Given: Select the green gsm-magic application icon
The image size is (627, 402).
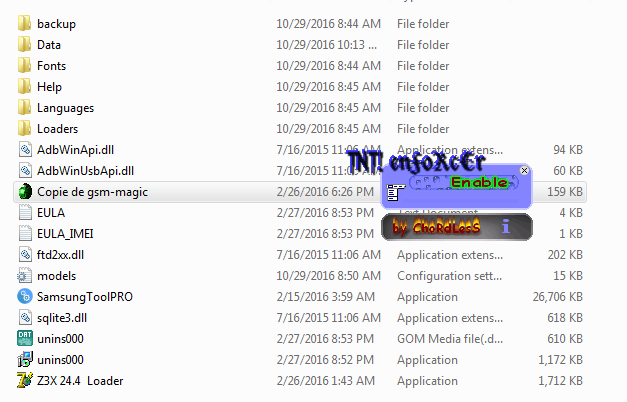Looking at the screenshot, I should 25,192.
